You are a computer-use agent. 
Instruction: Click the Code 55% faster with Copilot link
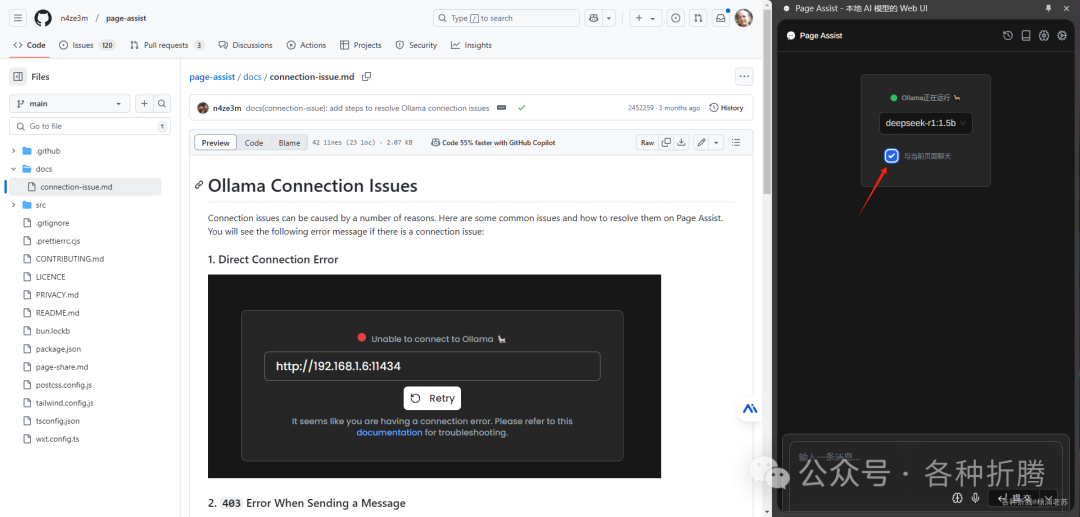tap(493, 143)
